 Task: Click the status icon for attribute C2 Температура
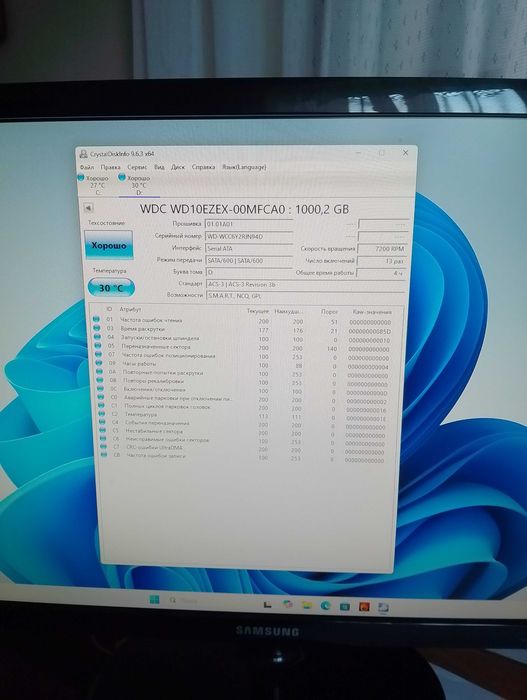[102, 414]
